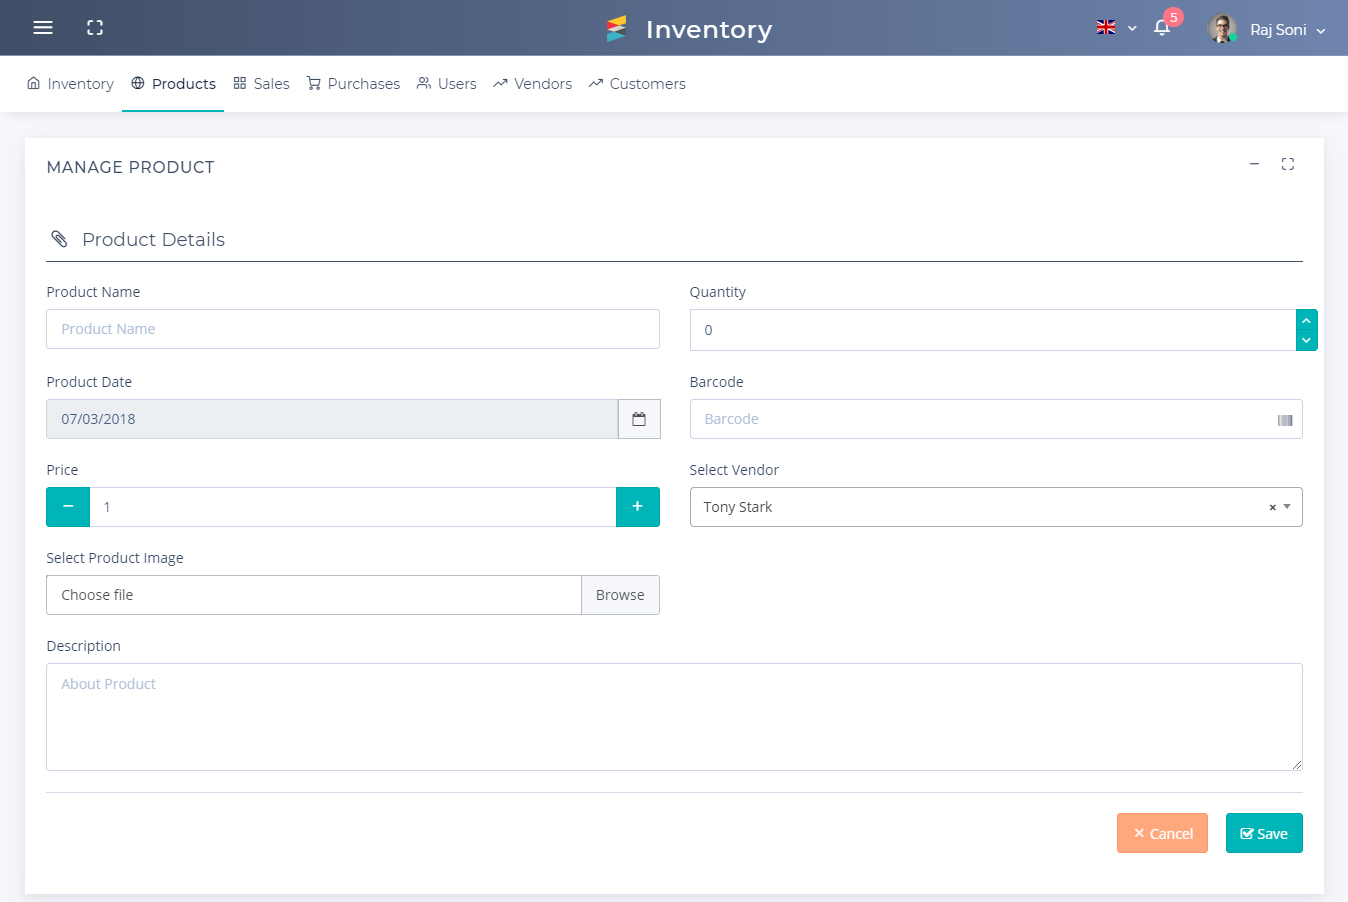Open the language flag dropdown
The width and height of the screenshot is (1348, 902).
point(1116,28)
